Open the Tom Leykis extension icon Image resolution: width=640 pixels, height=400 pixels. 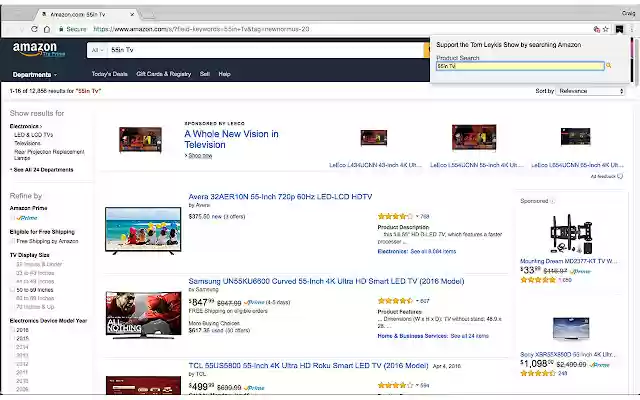619,29
